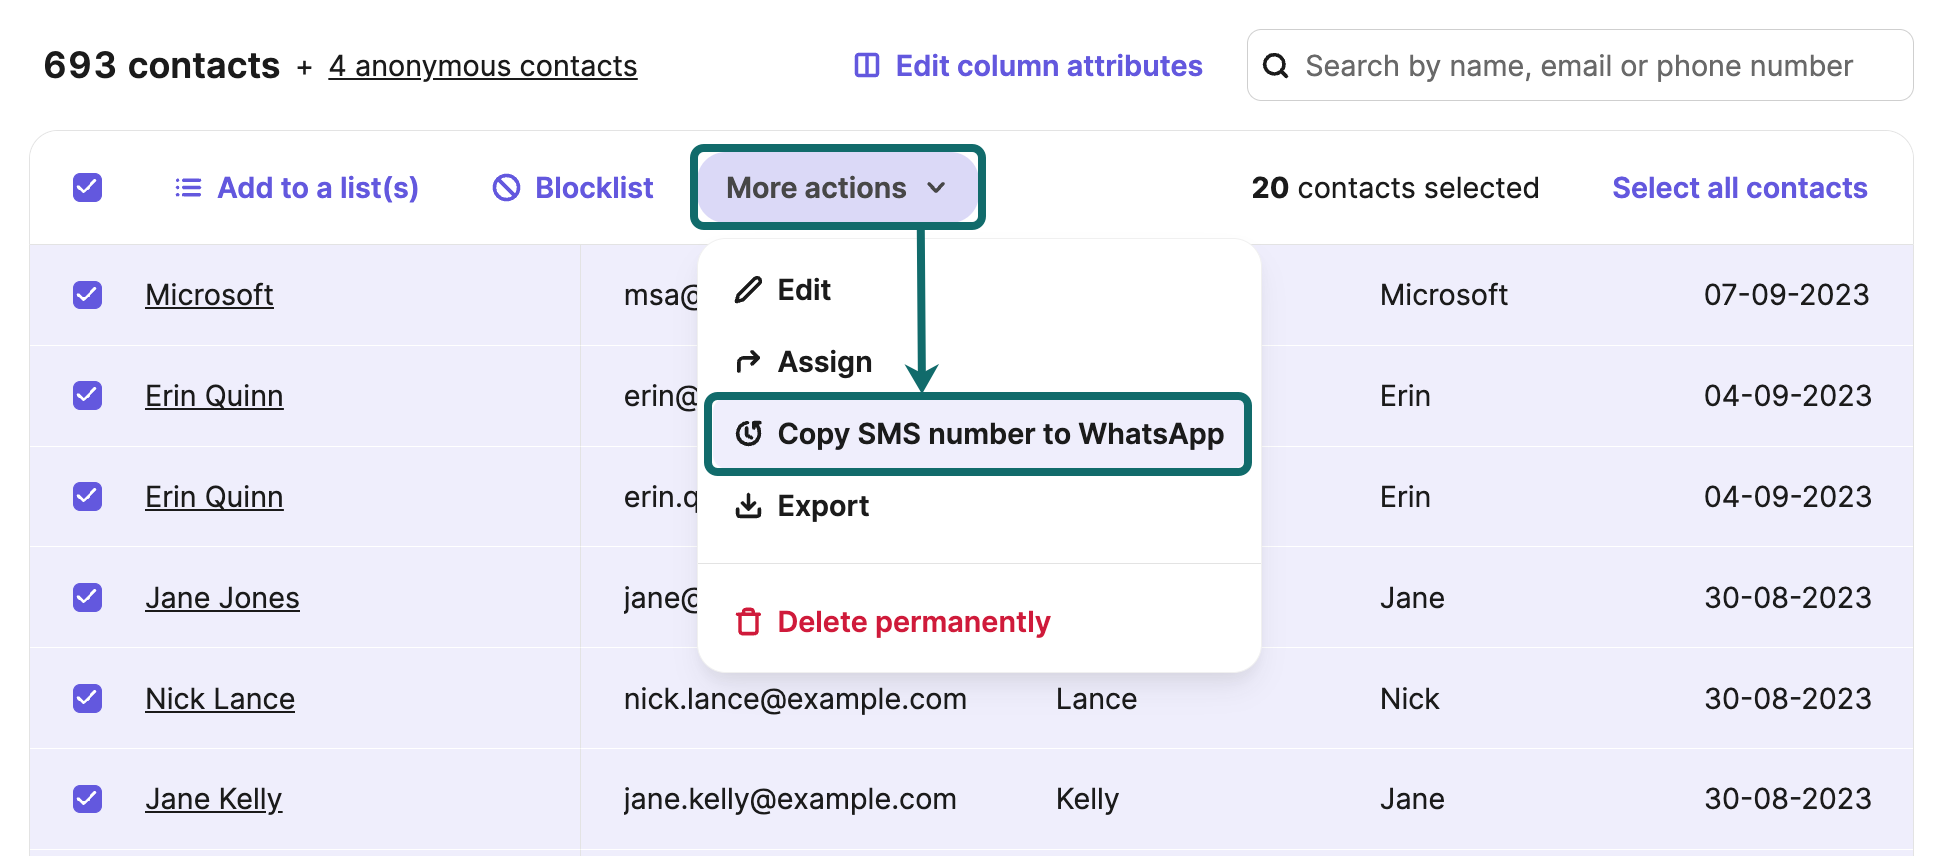Click the list icon next to Add to a list(s)
This screenshot has height=856, width=1940.
(x=188, y=188)
